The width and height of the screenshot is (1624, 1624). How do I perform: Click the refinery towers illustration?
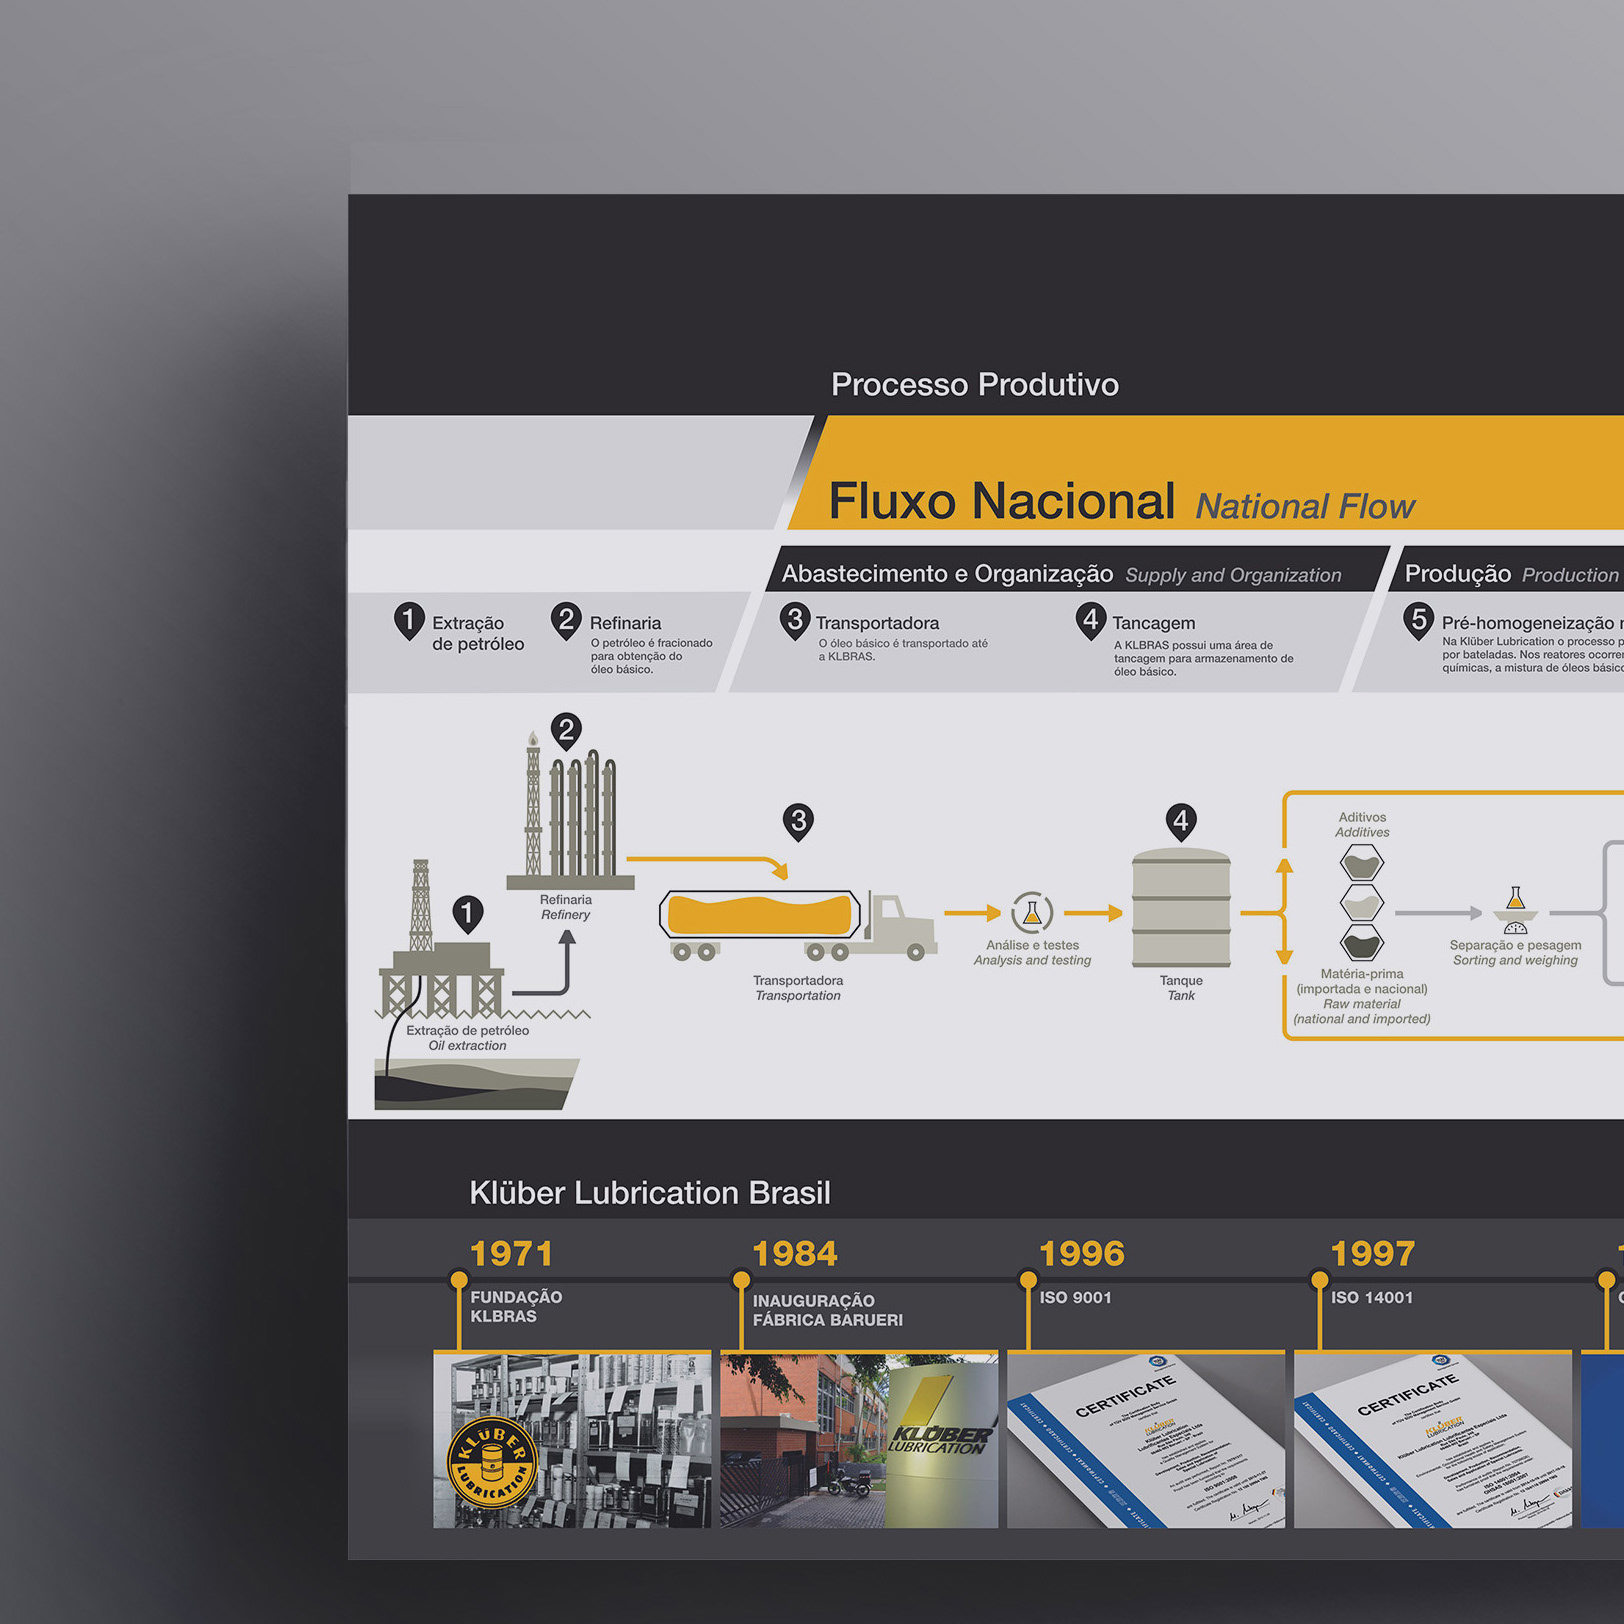coord(571,810)
